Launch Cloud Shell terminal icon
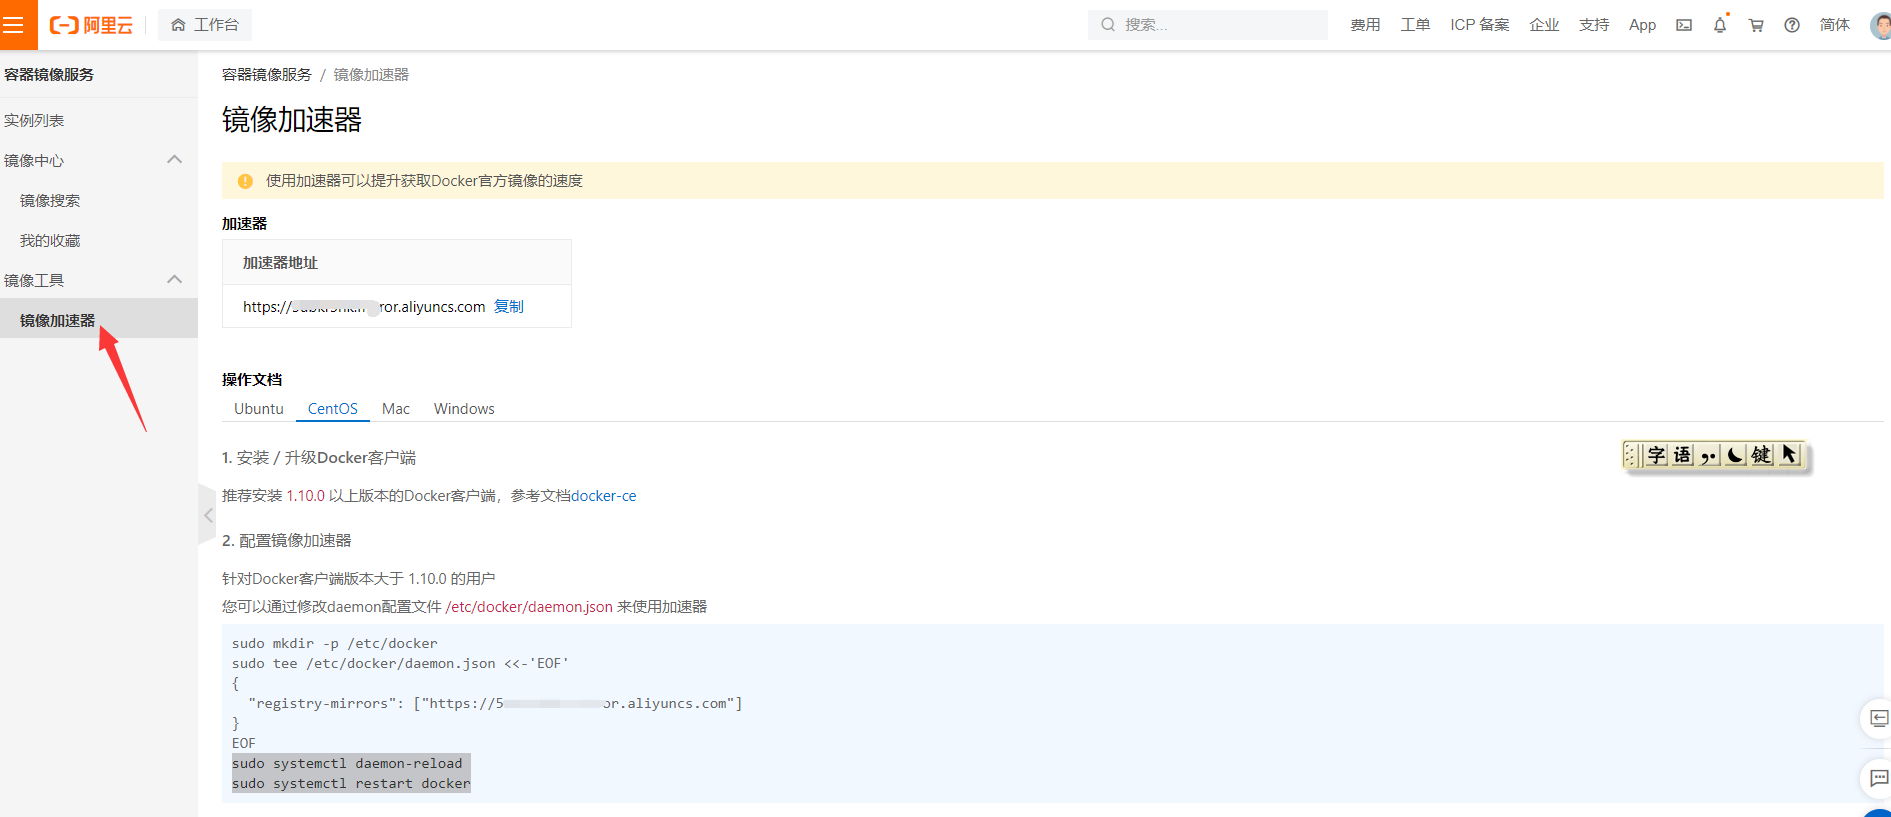 tap(1684, 25)
